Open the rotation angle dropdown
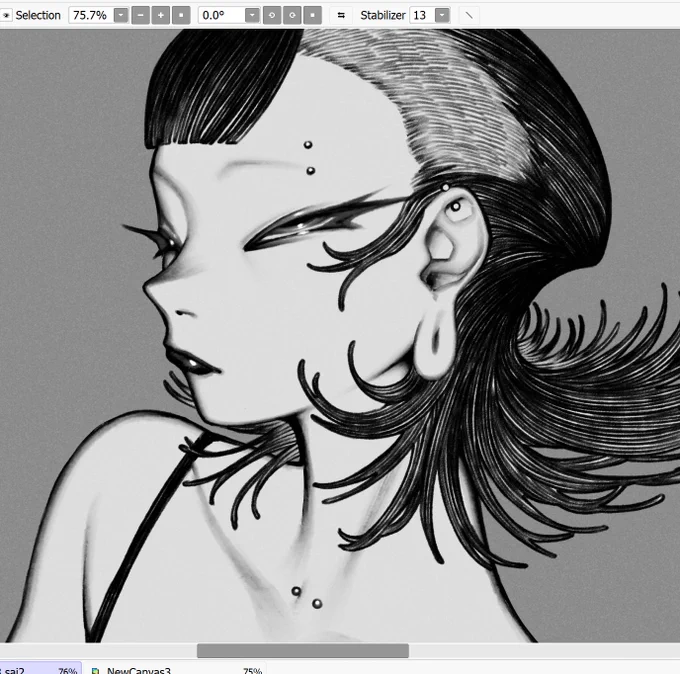The height and width of the screenshot is (674, 680). tap(252, 15)
